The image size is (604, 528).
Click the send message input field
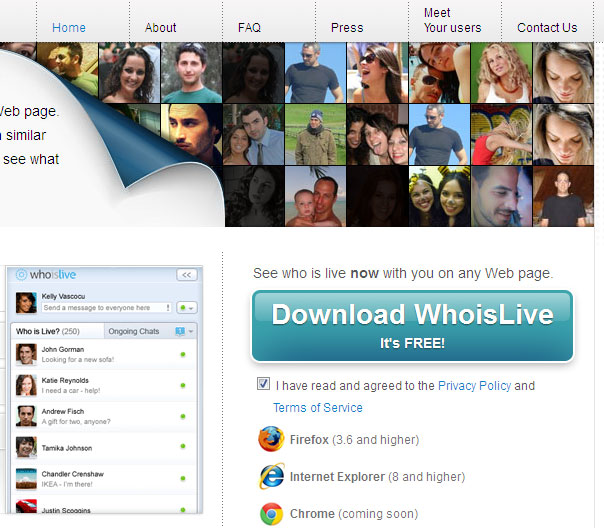106,308
